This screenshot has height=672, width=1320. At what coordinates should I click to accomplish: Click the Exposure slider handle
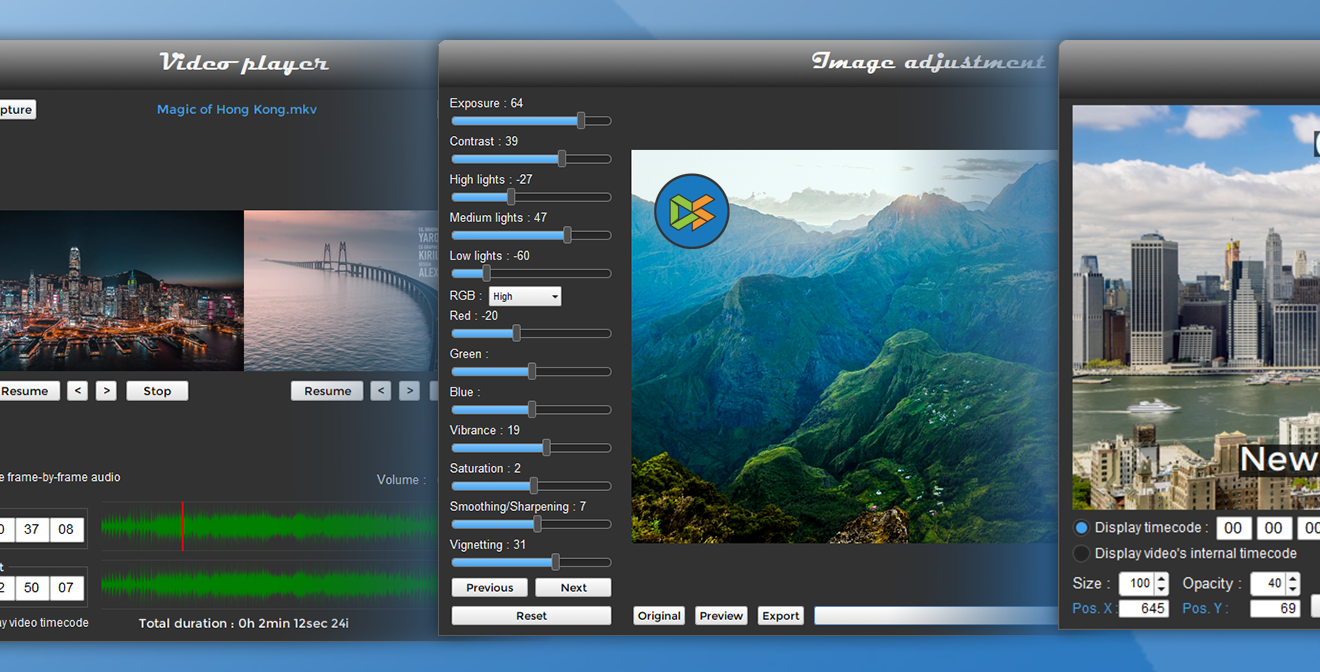coord(581,120)
